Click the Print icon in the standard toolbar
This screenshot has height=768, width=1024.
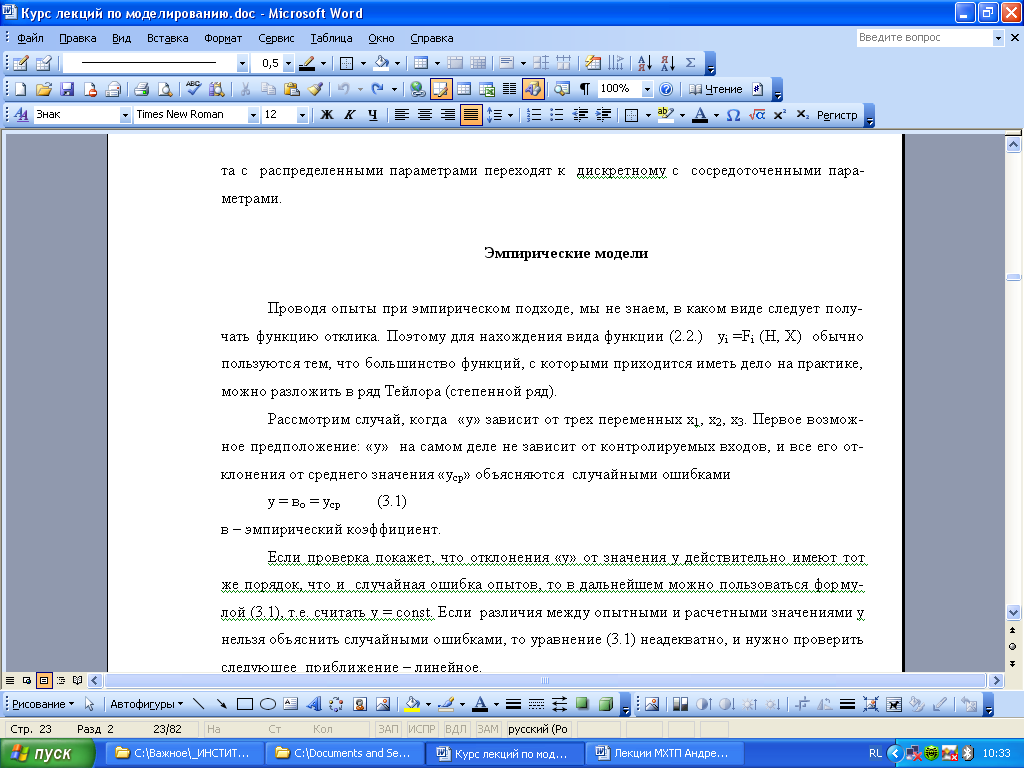[x=142, y=89]
